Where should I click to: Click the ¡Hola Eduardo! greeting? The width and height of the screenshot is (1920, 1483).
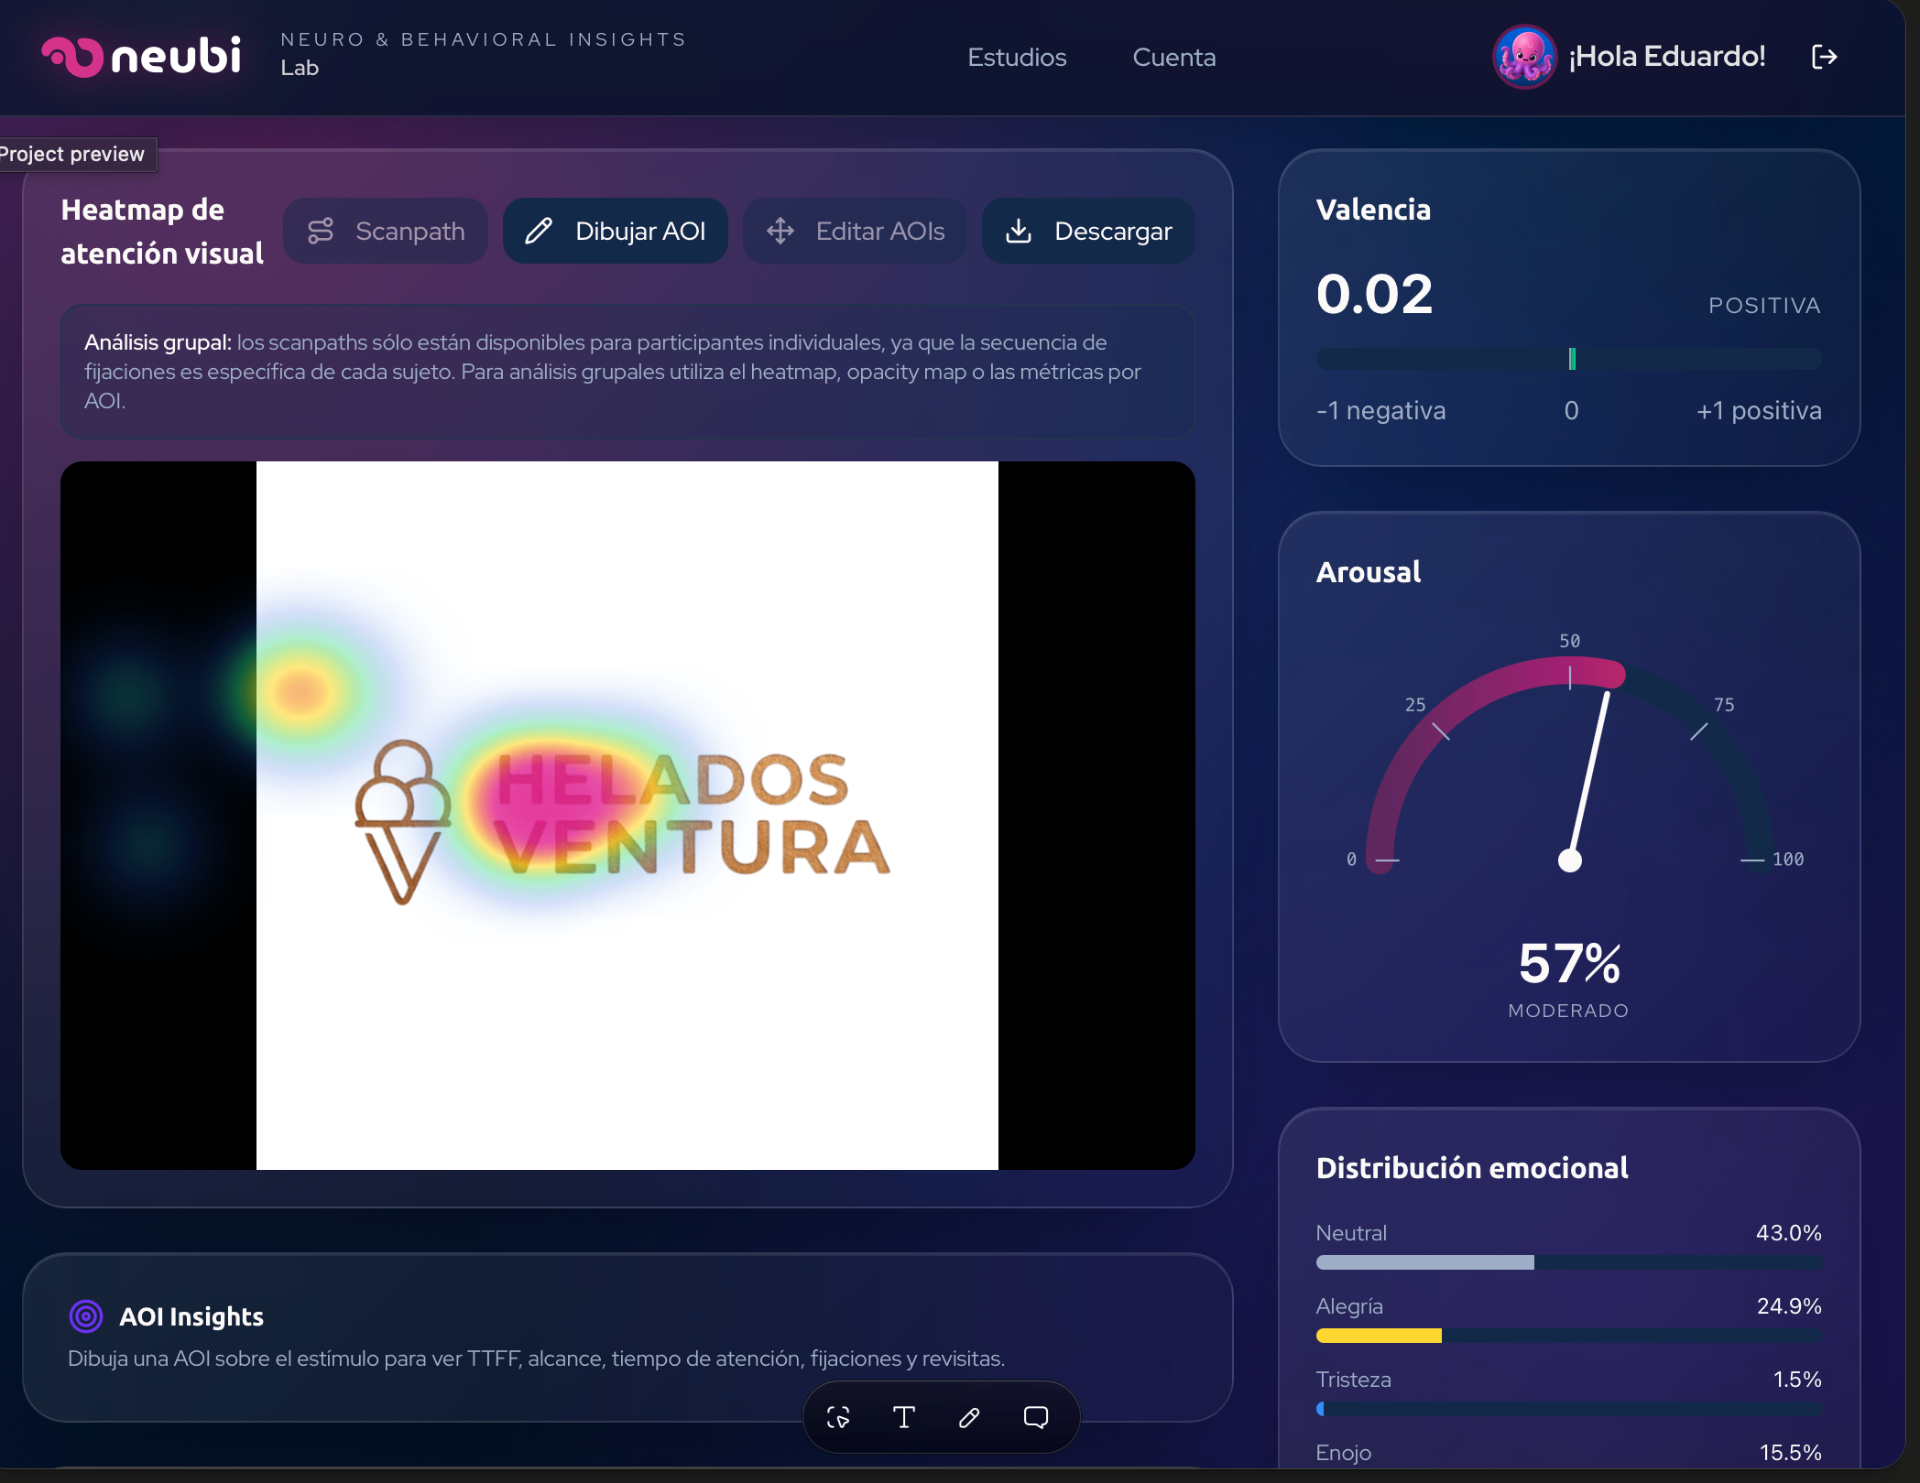(1667, 56)
